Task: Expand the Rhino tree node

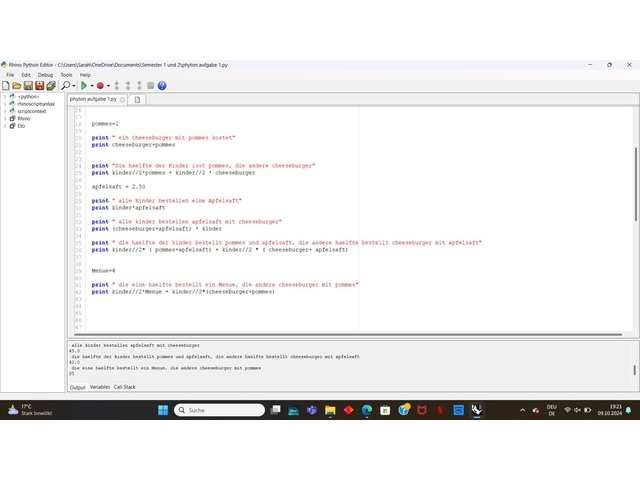Action: [5, 119]
